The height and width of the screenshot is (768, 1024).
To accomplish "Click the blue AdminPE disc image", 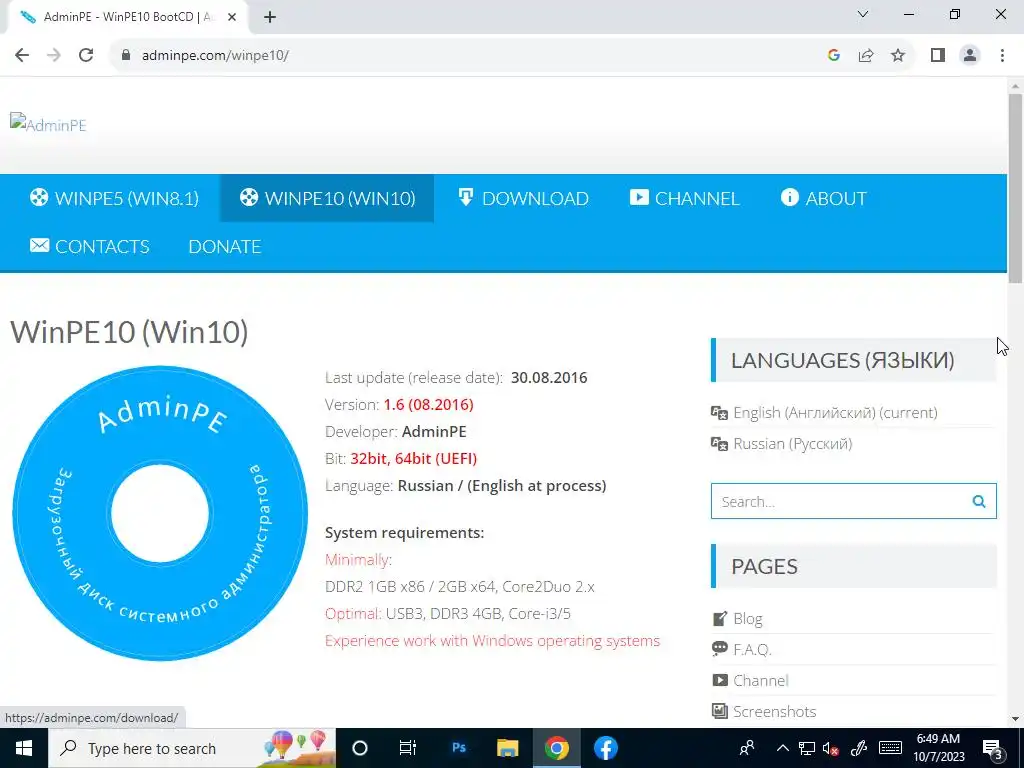I will pos(160,513).
